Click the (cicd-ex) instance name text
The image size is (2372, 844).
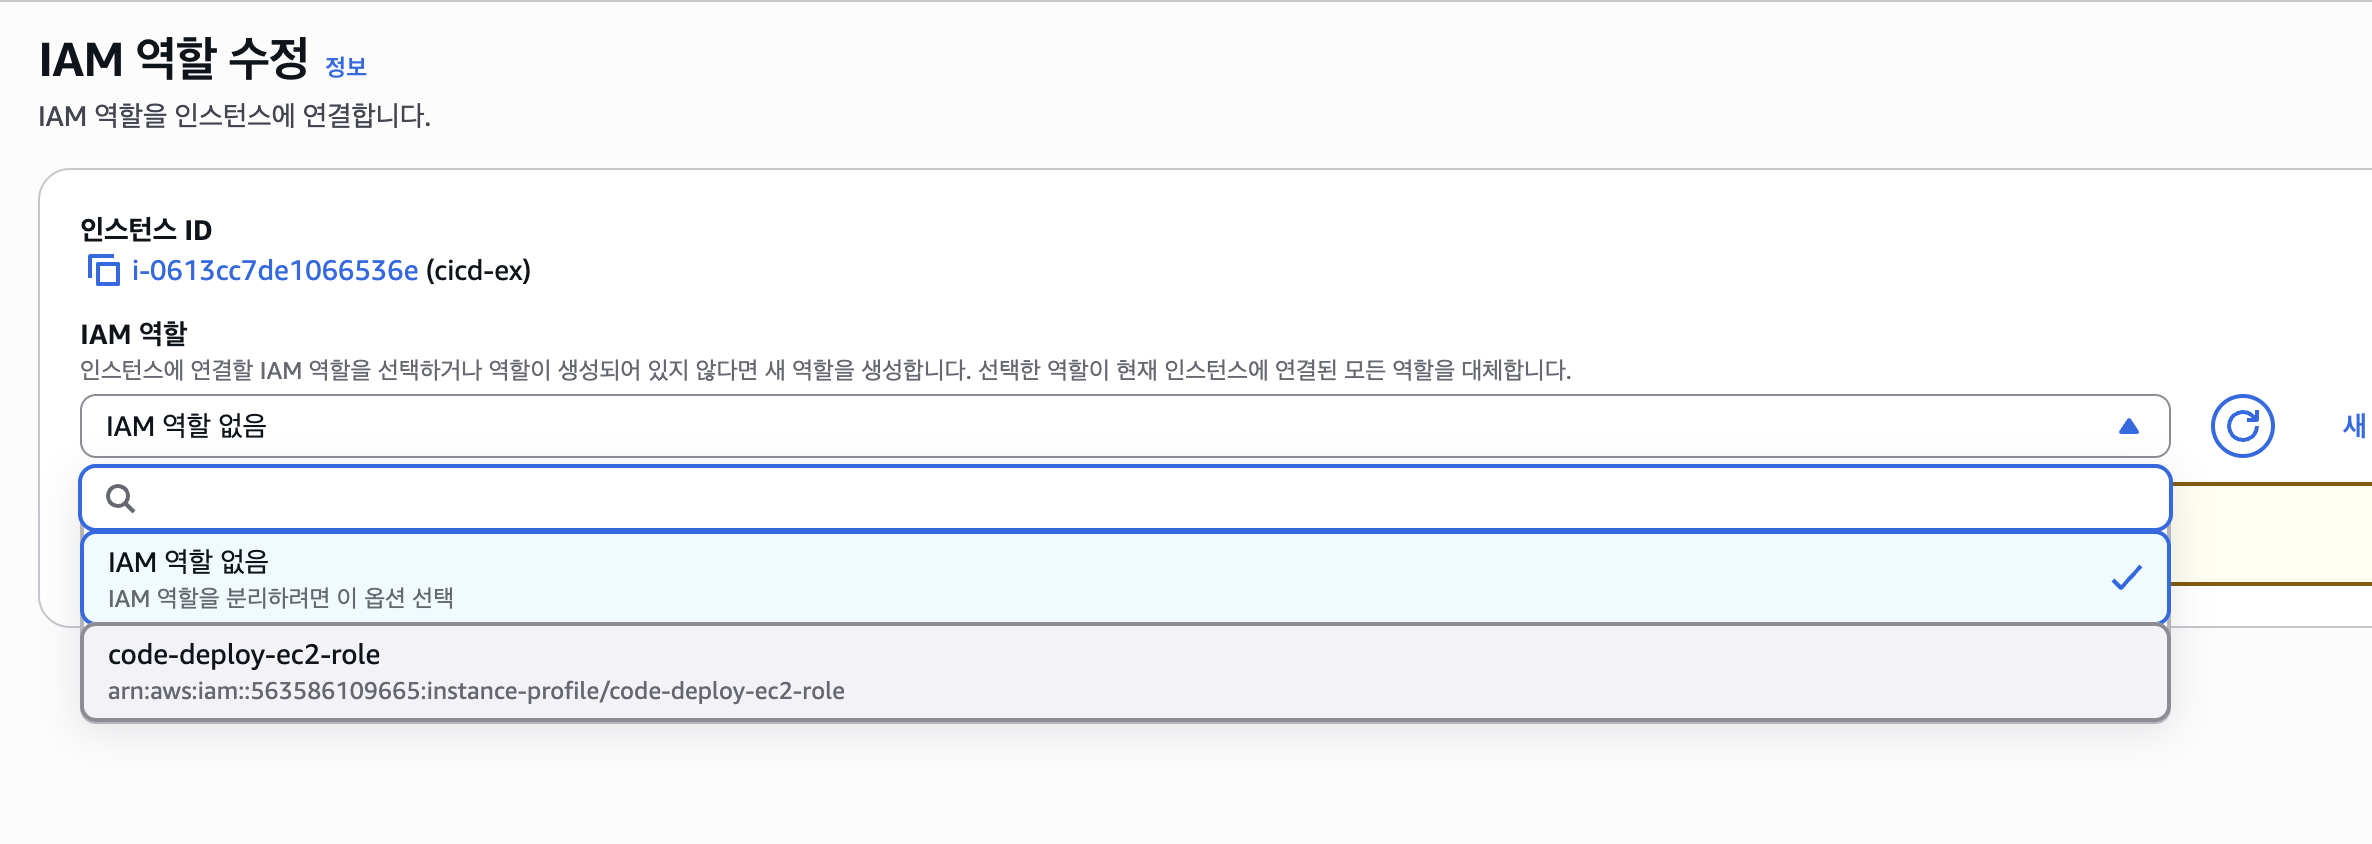tap(478, 271)
